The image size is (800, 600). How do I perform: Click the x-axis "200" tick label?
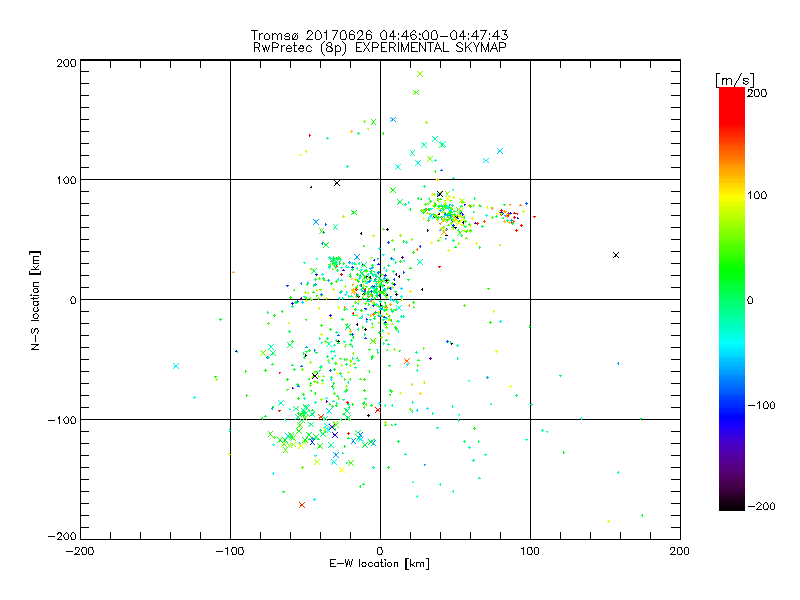point(680,552)
